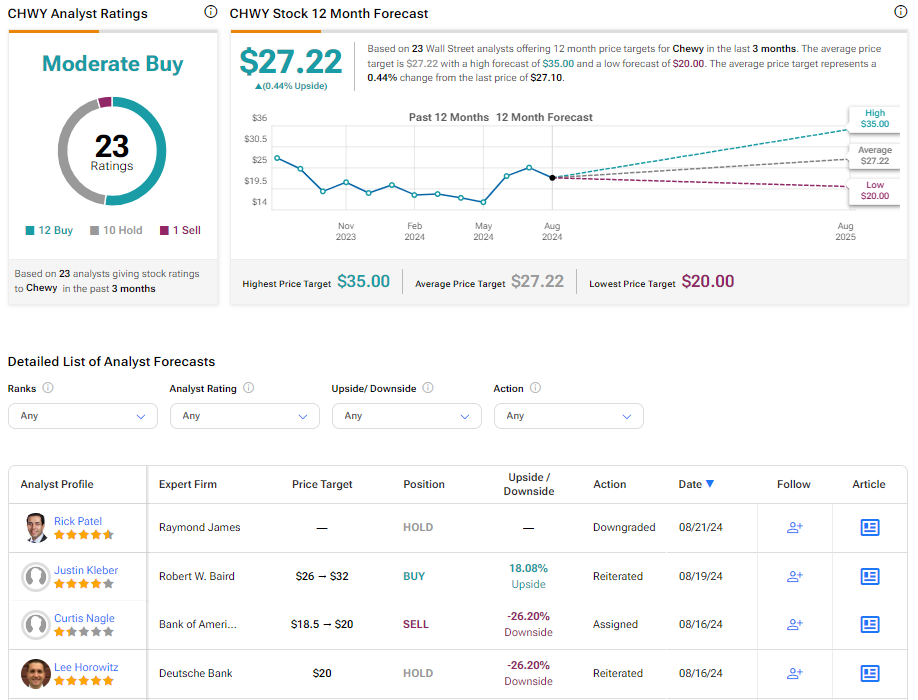Click Lee Horowitz's profile photo
Screen dimensions: 918x700
36,673
